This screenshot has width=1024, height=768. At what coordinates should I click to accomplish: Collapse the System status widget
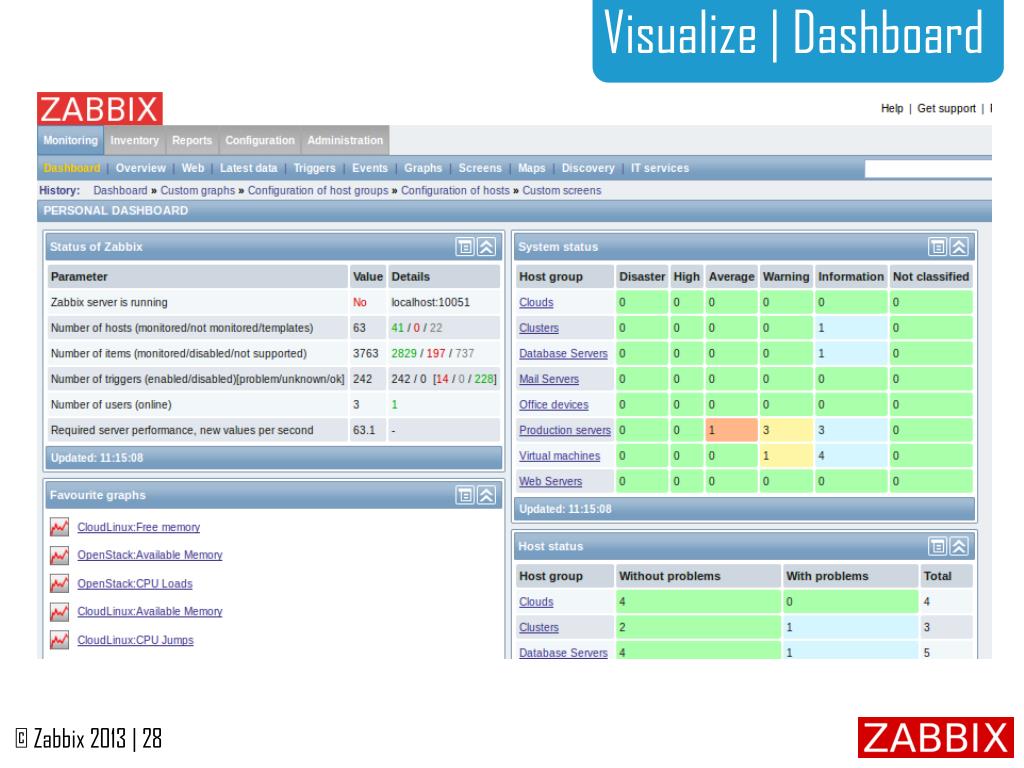[959, 247]
